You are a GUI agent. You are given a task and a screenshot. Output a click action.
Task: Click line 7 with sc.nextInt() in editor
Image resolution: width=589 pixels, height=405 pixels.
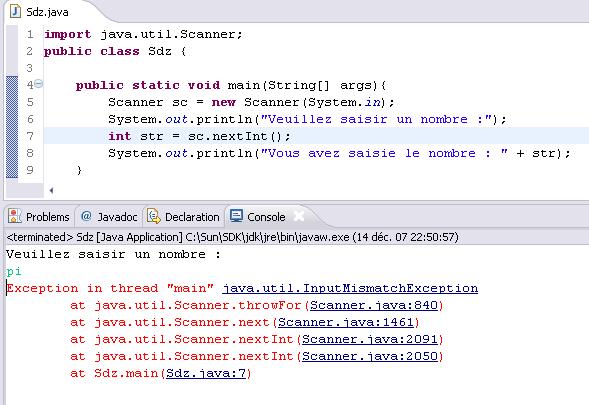coord(316,136)
